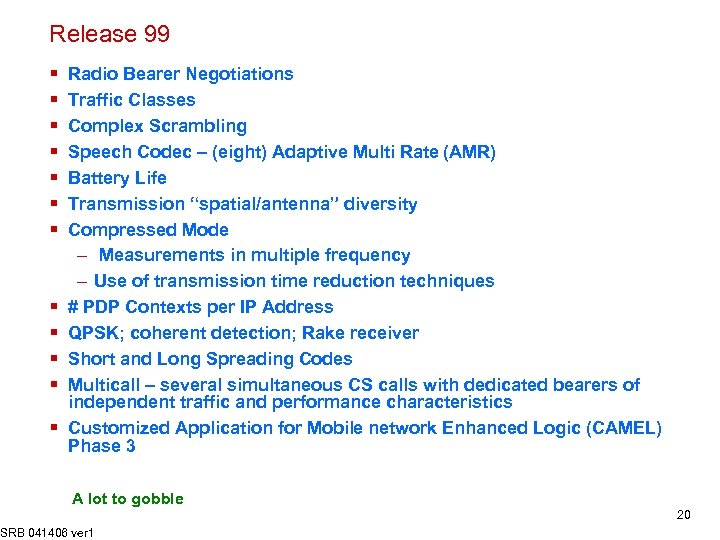Click the CAMEL Customized Application bullet line
Viewport: 720px width, 540px height.
[364, 428]
